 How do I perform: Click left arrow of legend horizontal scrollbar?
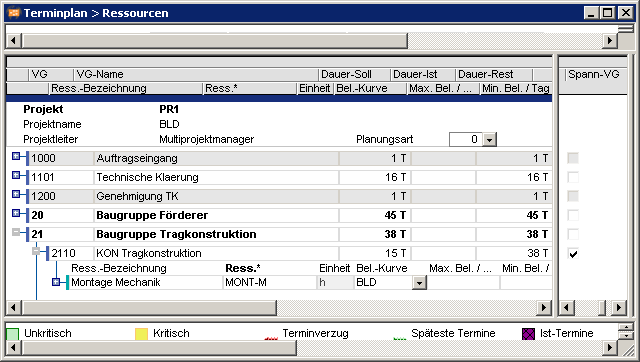(x=13, y=348)
